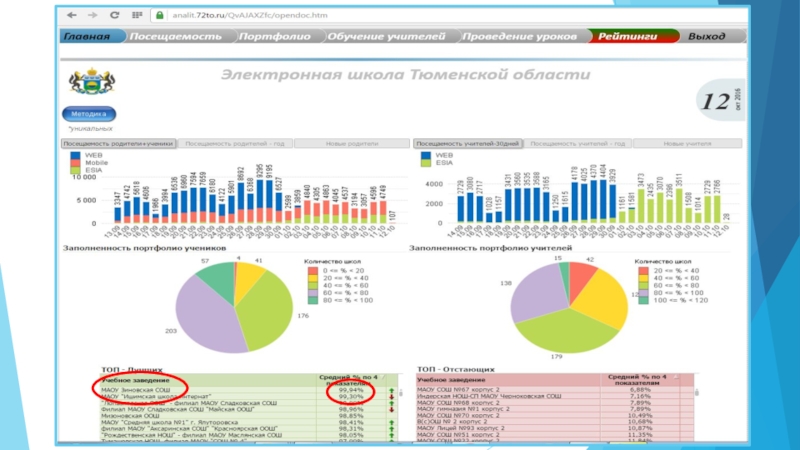Click the blue WEB legend swatch in teachers chart
The height and width of the screenshot is (450, 800).
424,156
